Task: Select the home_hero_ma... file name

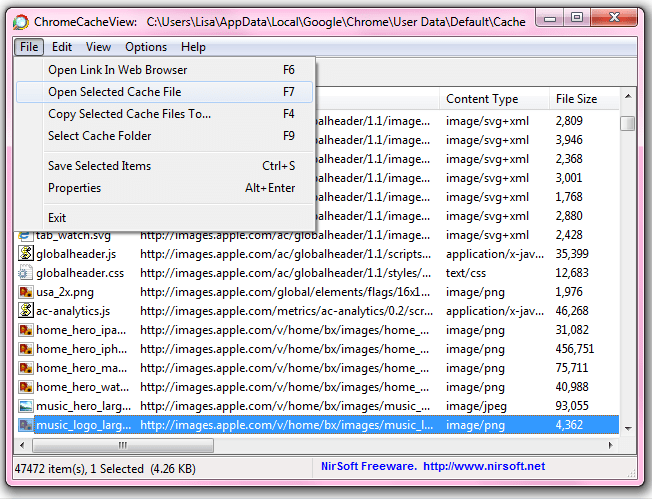Action: click(x=82, y=368)
